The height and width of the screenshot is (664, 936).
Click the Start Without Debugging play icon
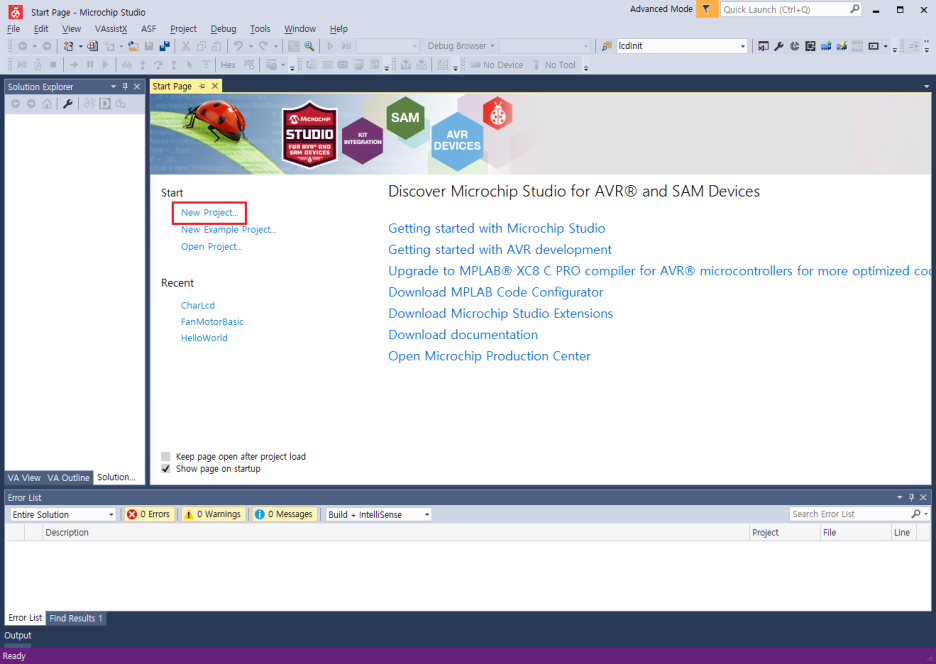tap(330, 46)
